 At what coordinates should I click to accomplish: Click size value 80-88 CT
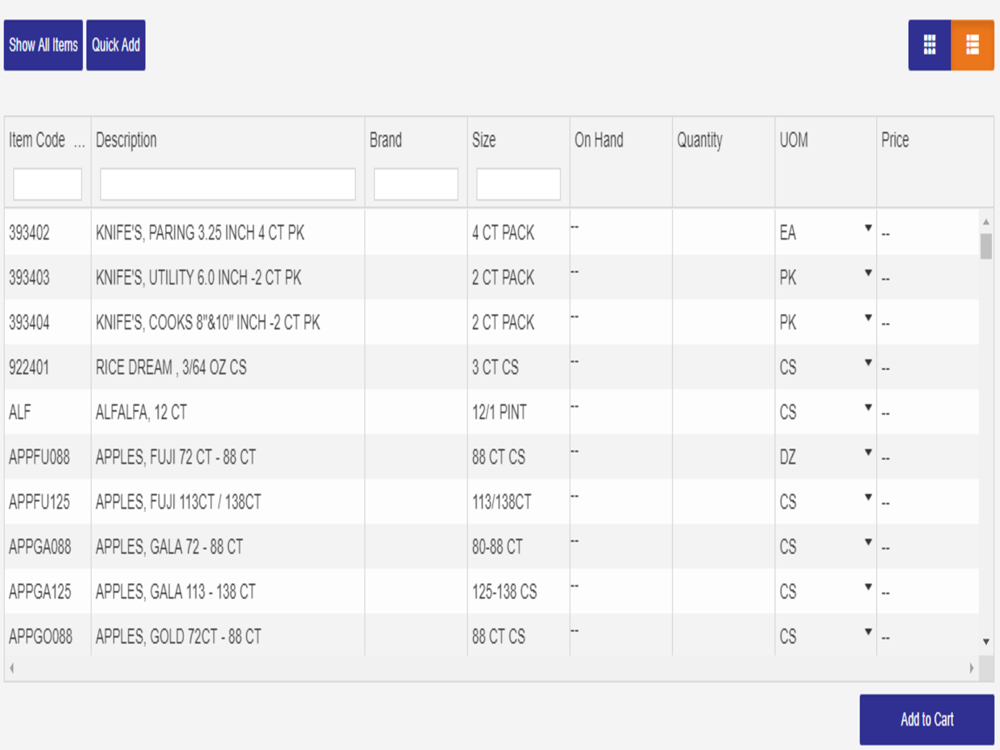[497, 547]
